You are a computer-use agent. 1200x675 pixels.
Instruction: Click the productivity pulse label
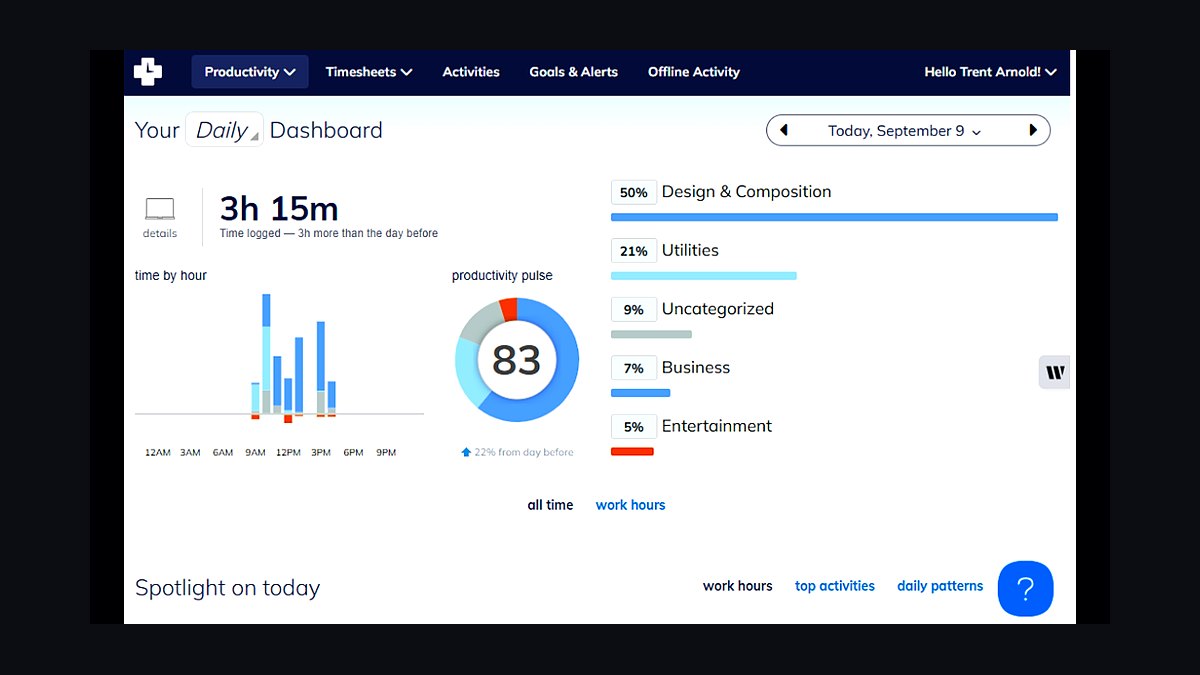[x=502, y=276]
